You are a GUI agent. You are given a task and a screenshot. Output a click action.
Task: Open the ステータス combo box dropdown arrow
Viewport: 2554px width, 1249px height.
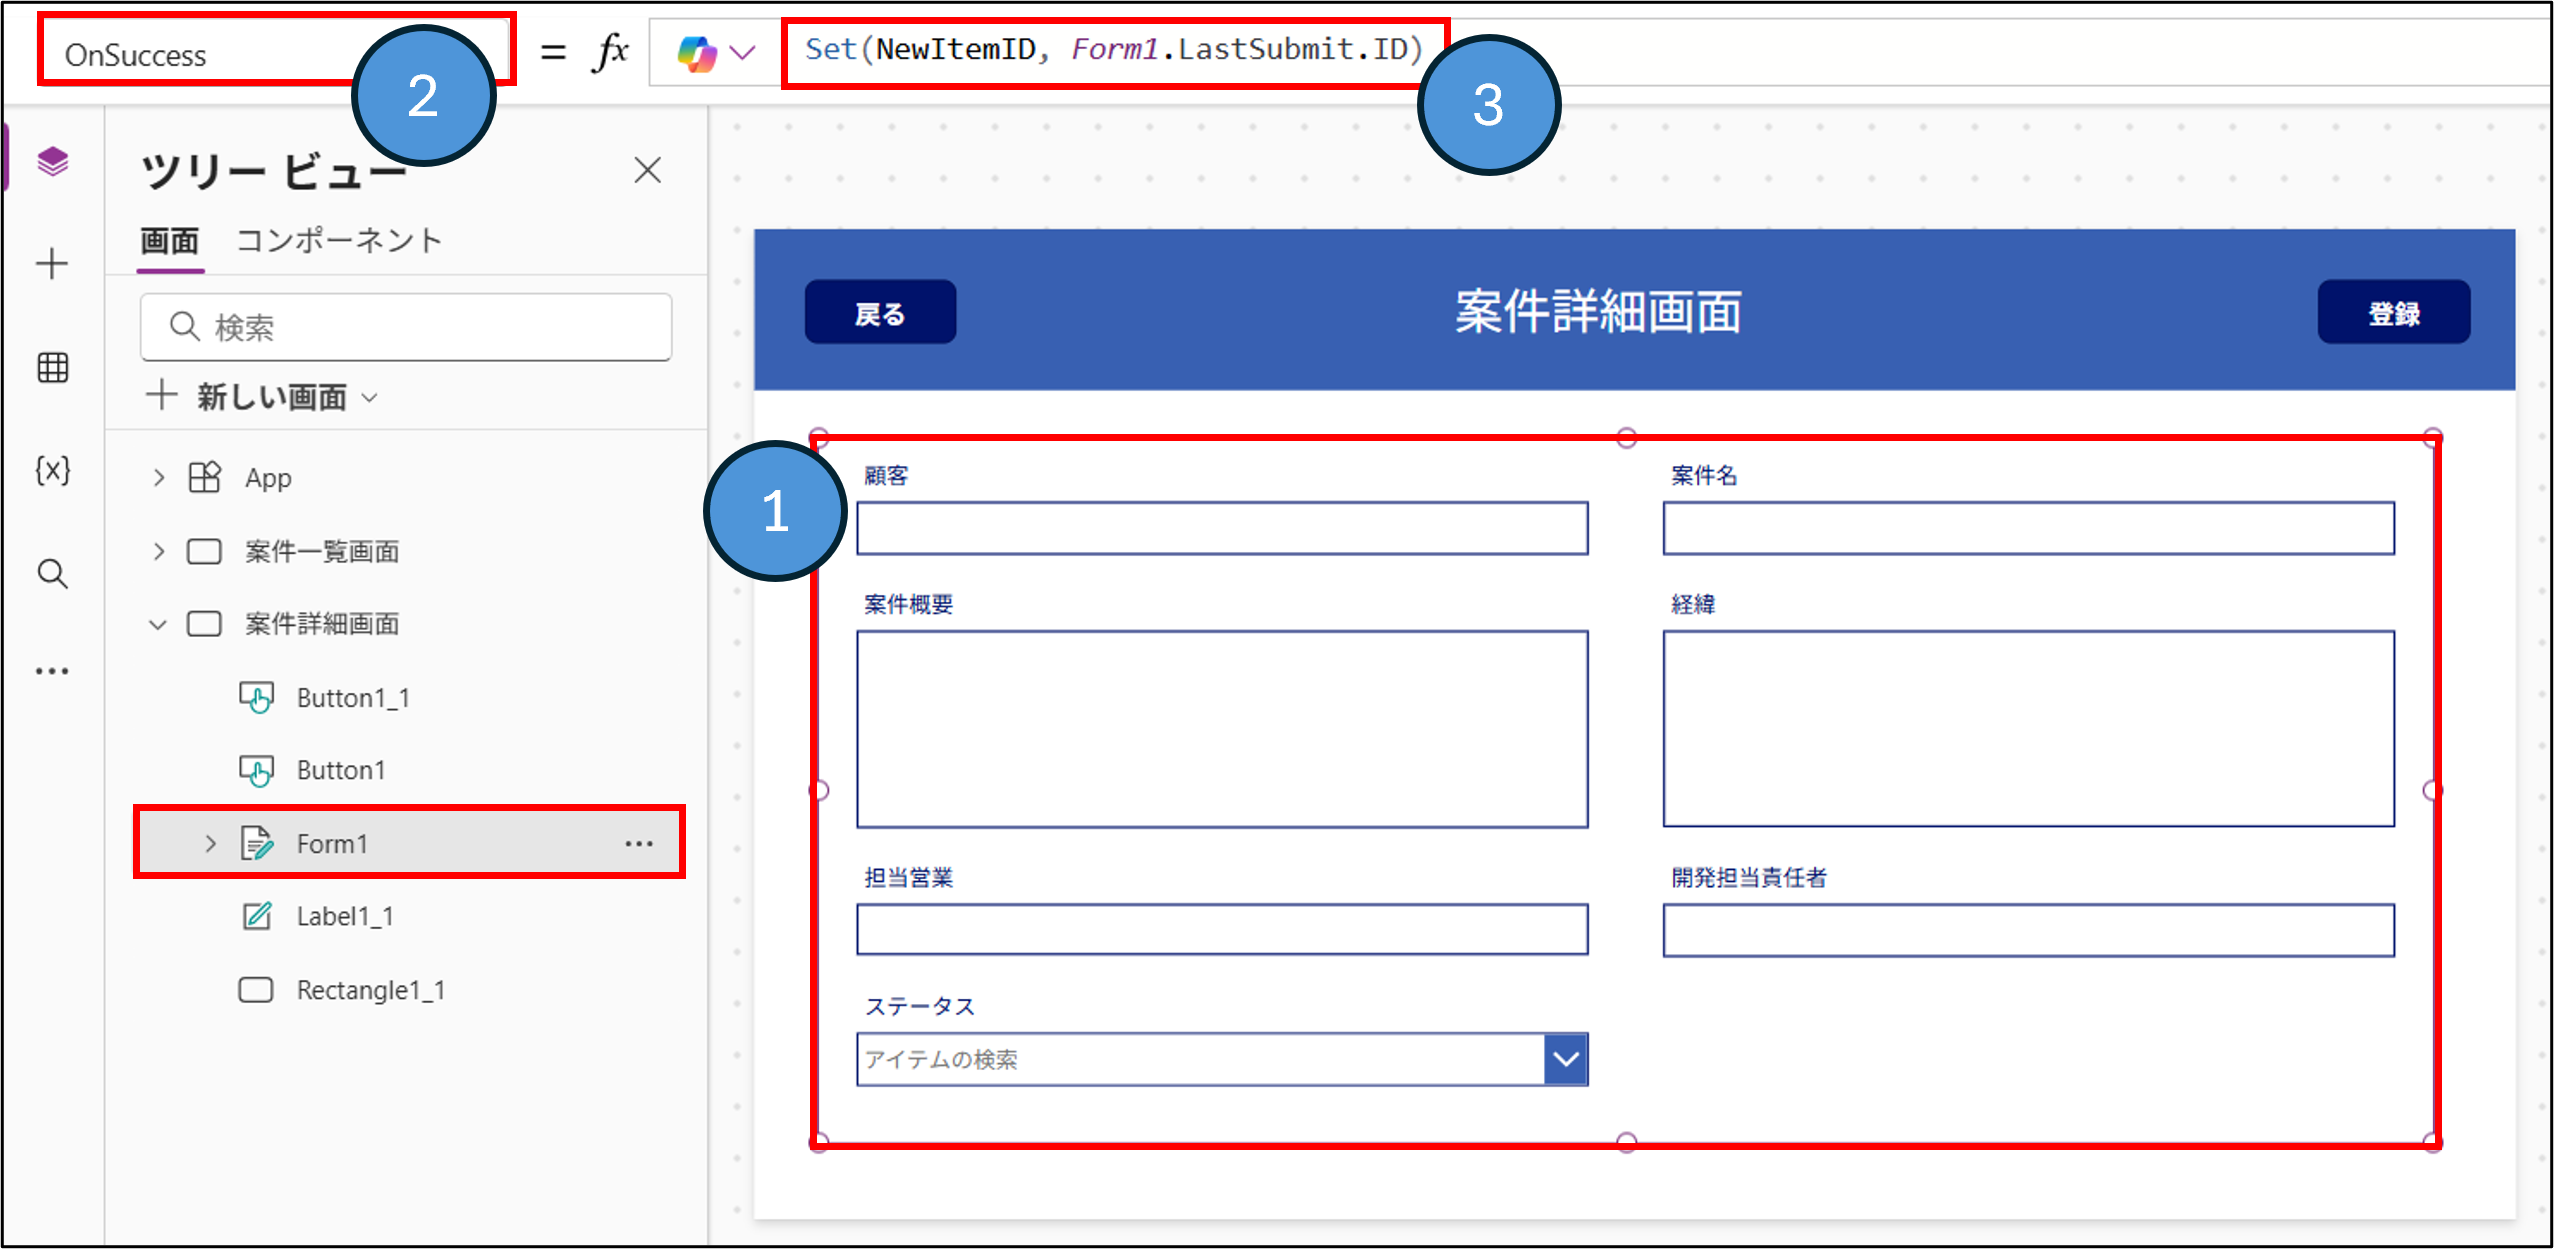pyautogui.click(x=1565, y=1059)
